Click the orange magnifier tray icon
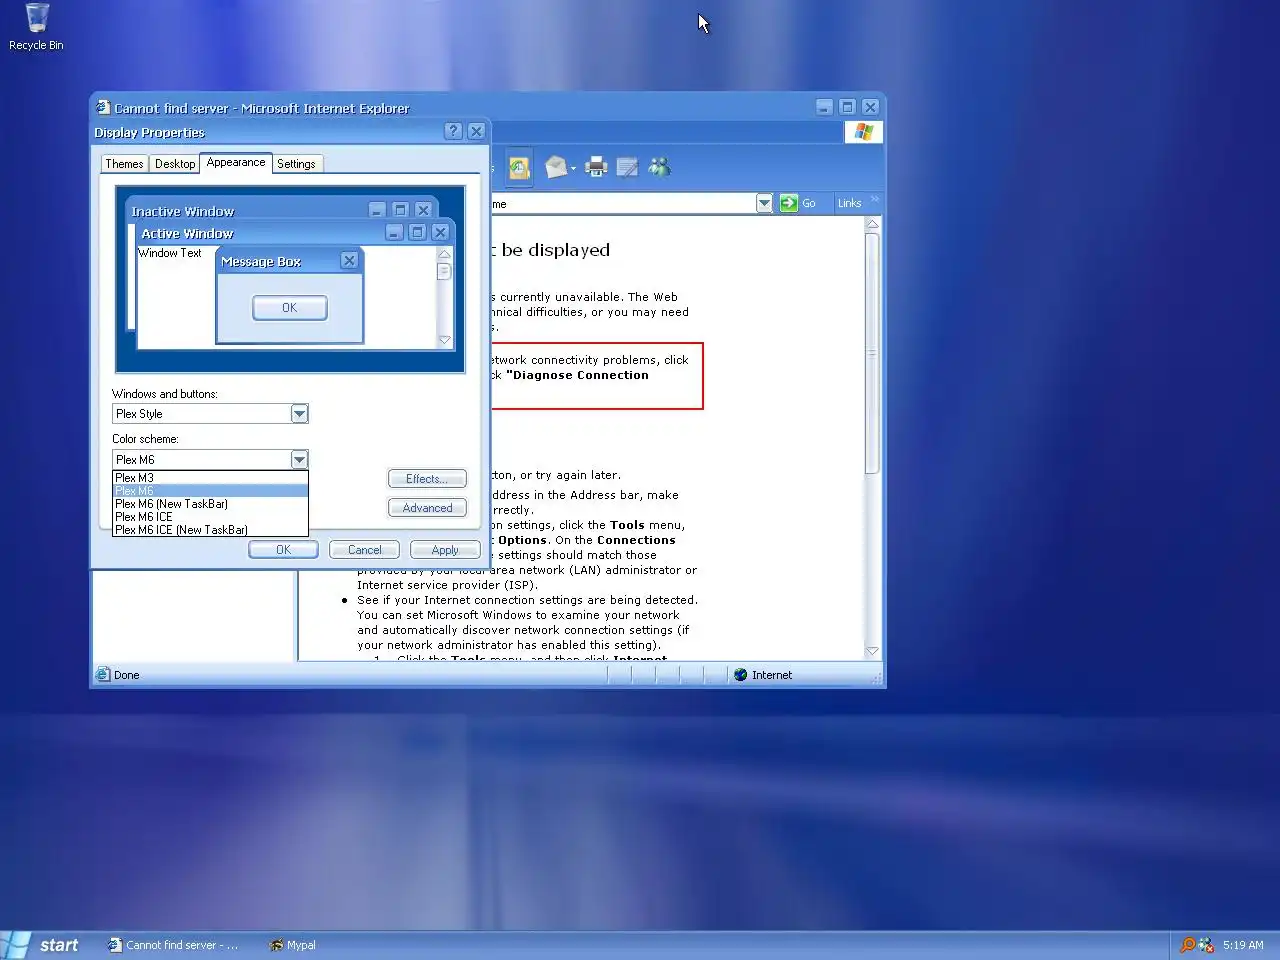1280x960 pixels. 1187,944
